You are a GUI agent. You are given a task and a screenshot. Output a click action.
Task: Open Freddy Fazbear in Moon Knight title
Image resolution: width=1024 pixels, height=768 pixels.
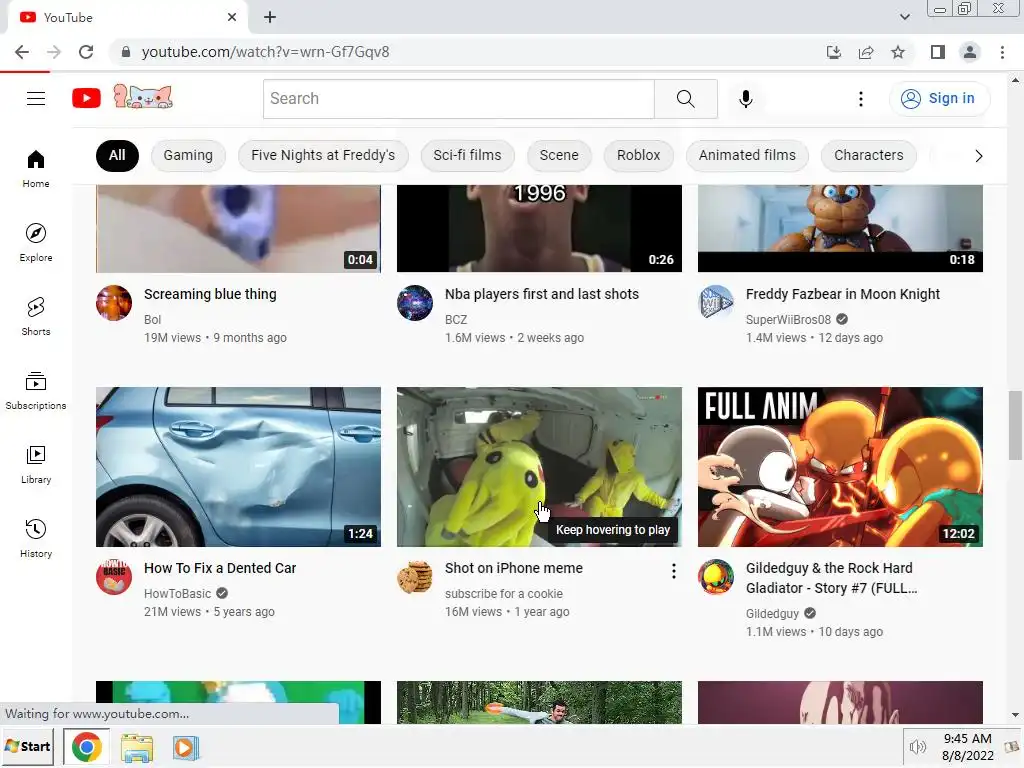[x=843, y=295]
